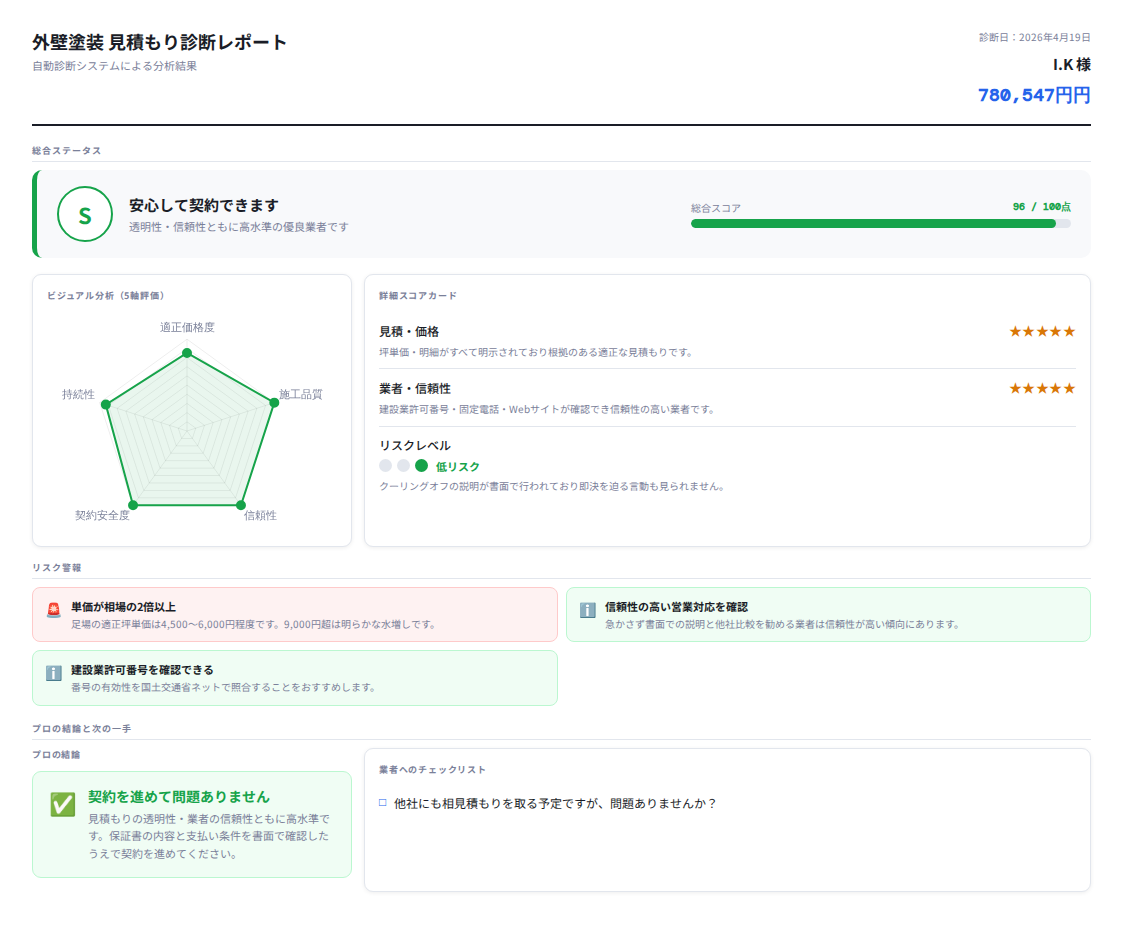Viewport: 1123px width, 938px height.
Task: Click the リスクレベル heading
Action: click(415, 445)
